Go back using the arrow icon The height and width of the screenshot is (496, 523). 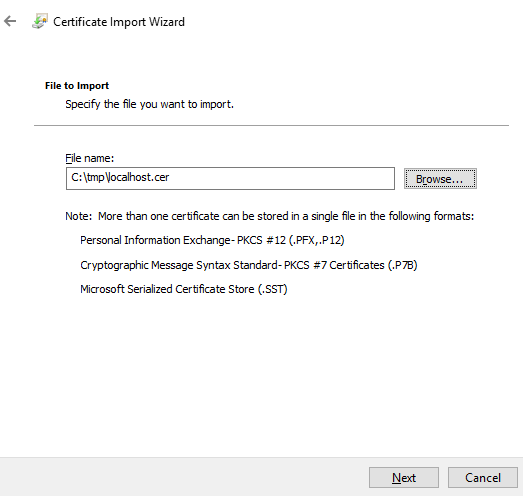10,21
